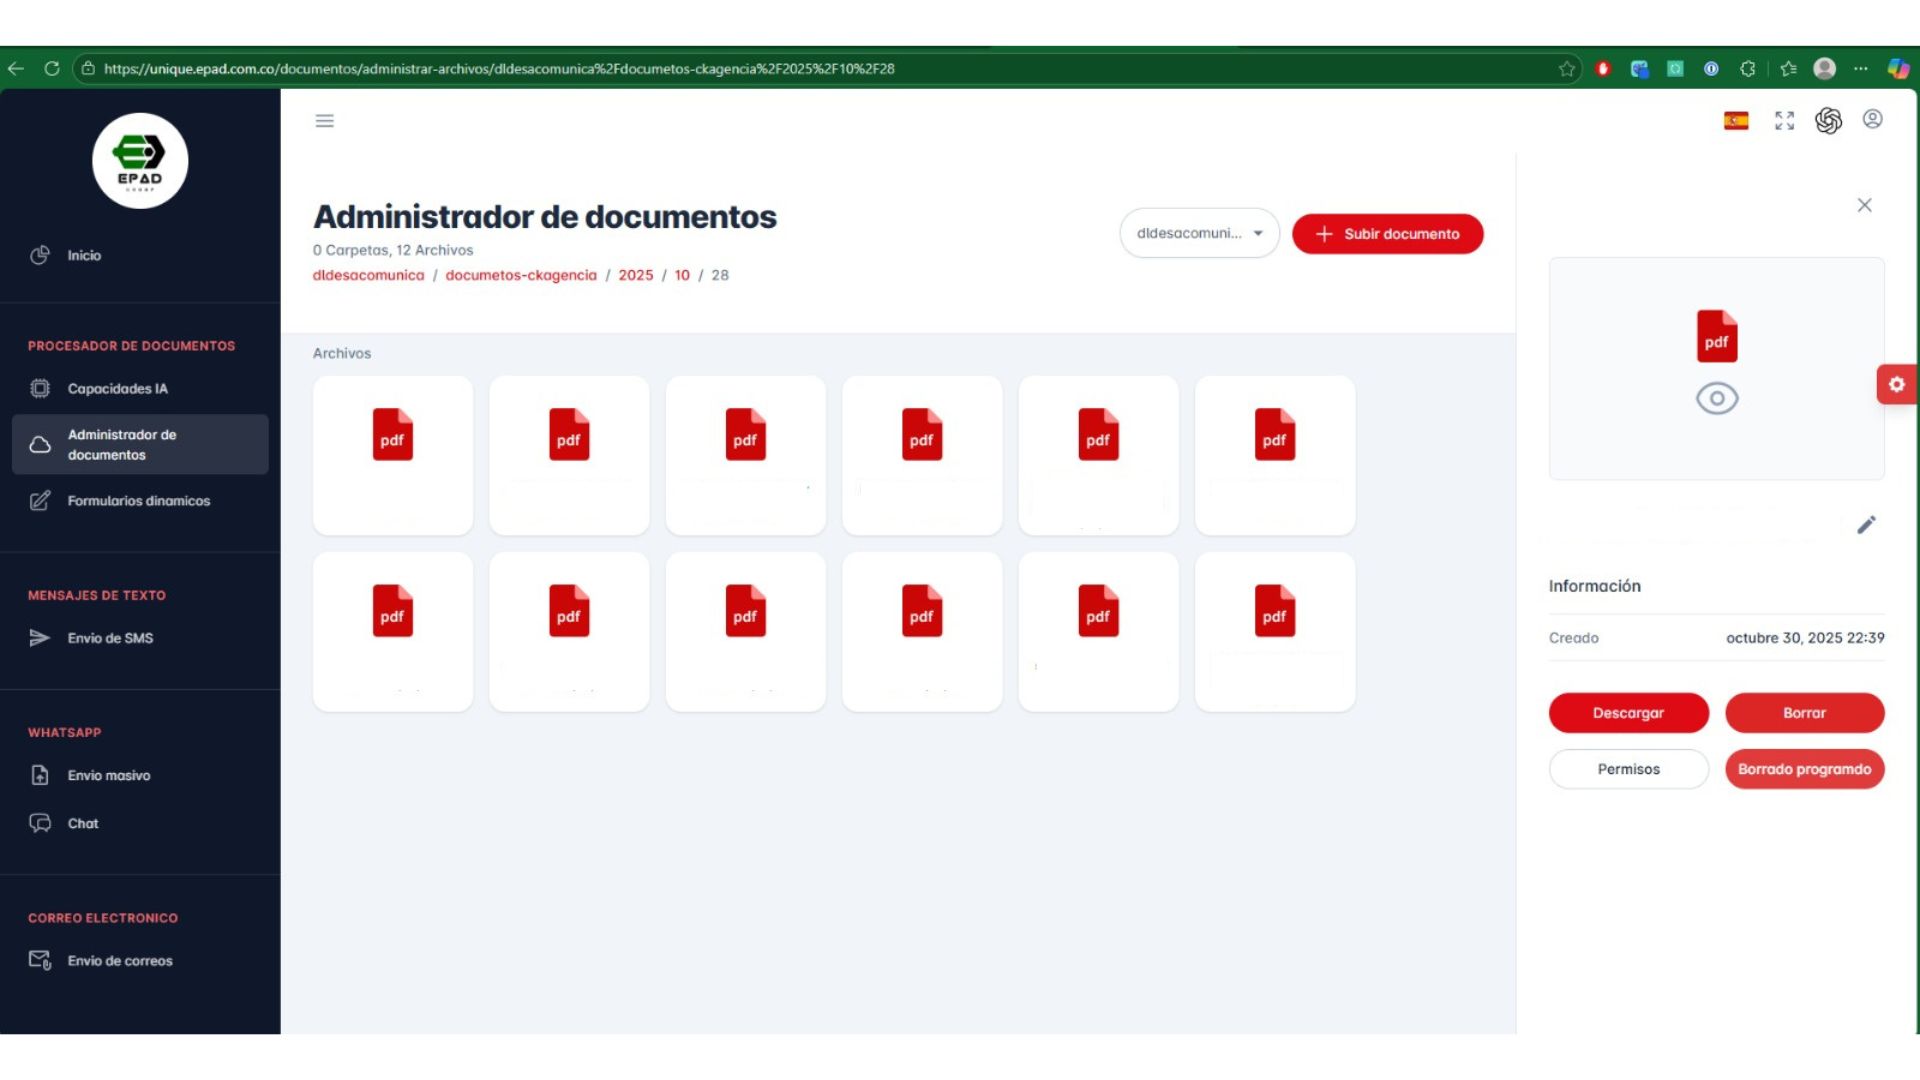The height and width of the screenshot is (1080, 1920).
Task: Go to Inicio in the sidebar
Action: (x=83, y=255)
